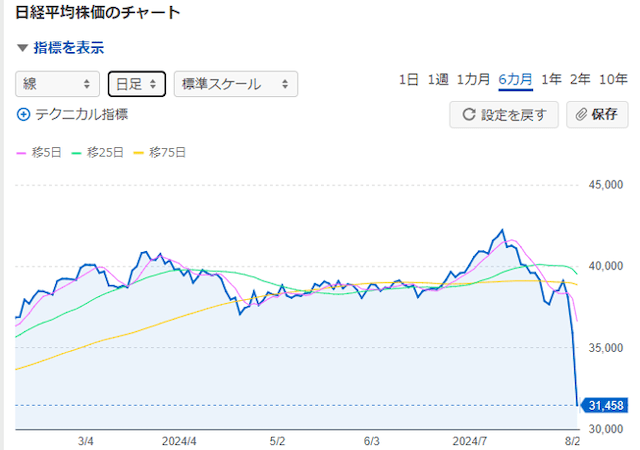Click the 8/2 date axis label
640x450 pixels.
572,441
